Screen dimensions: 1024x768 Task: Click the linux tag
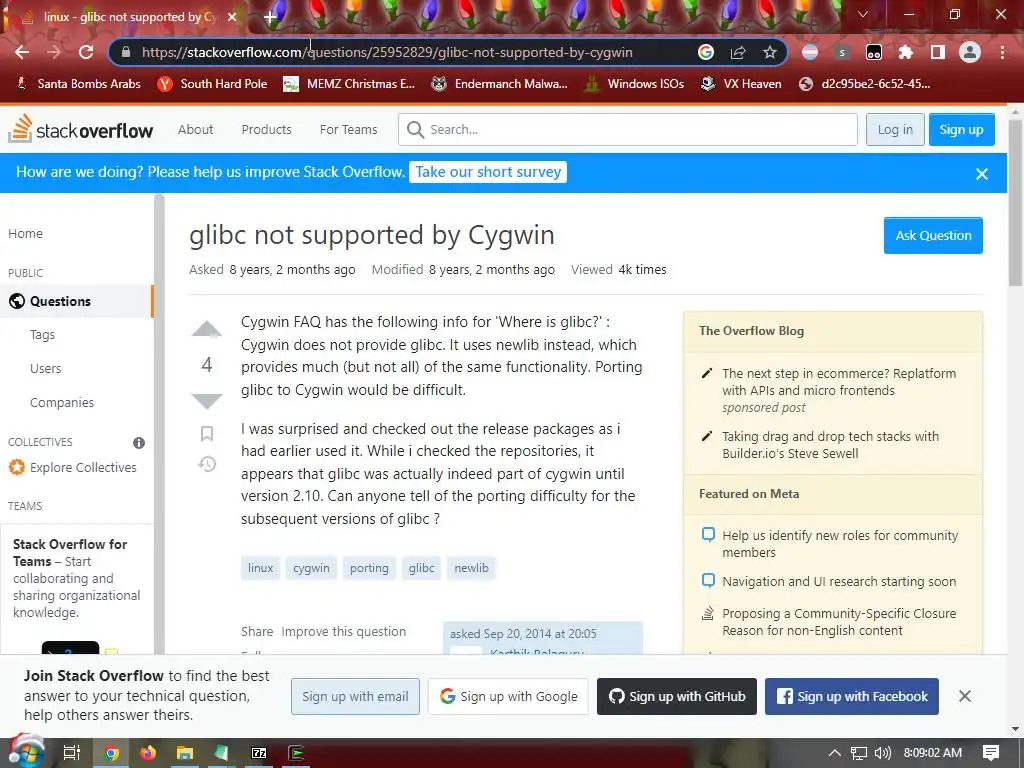(261, 568)
